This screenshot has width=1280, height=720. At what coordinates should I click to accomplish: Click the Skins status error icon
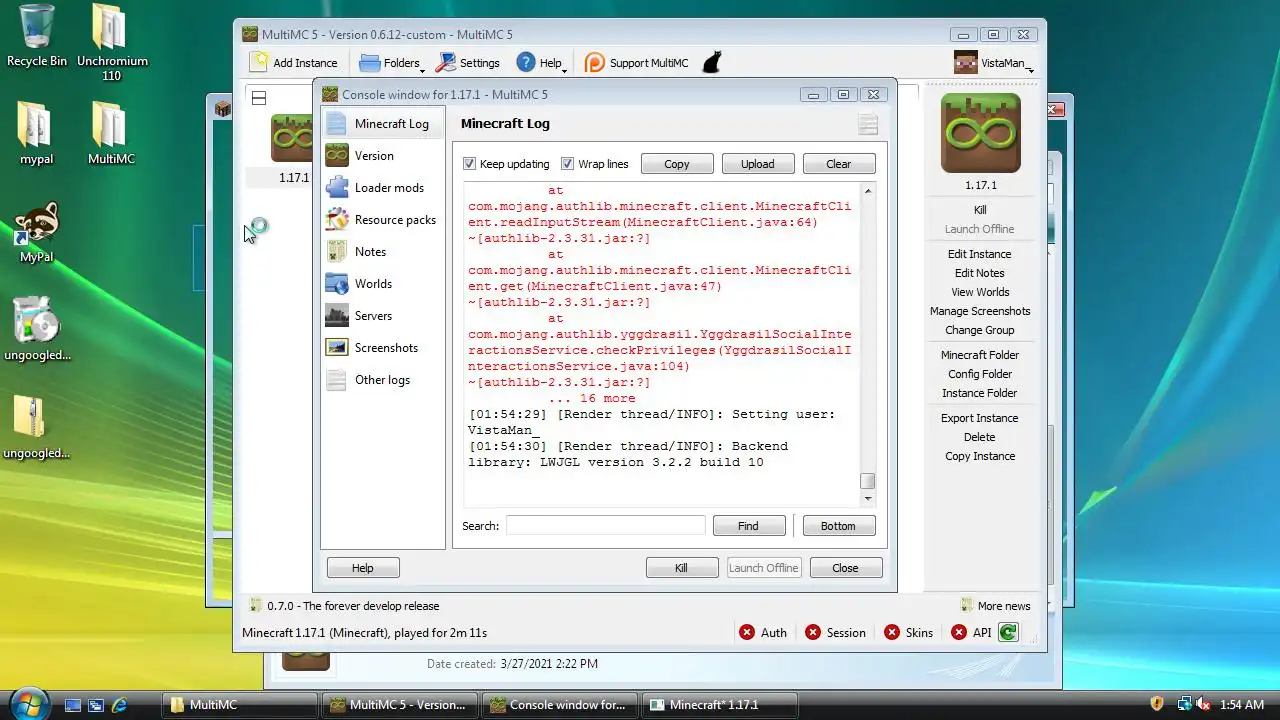(891, 632)
